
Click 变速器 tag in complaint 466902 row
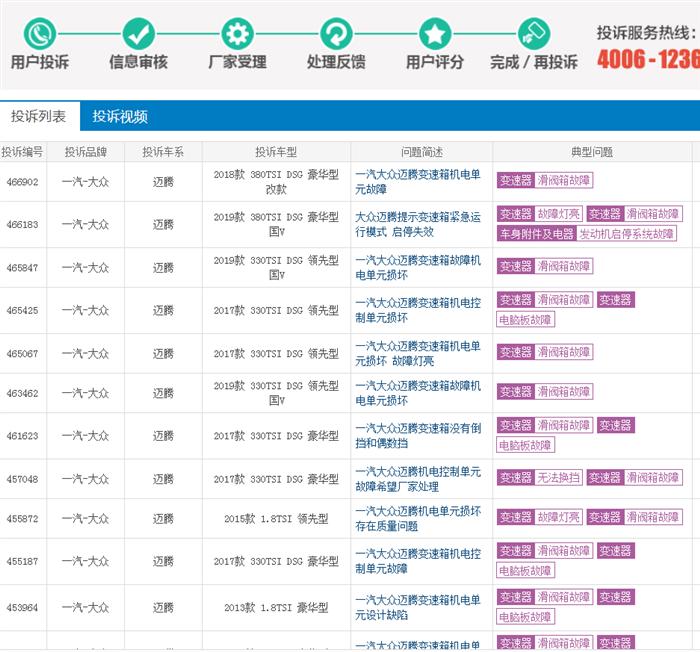click(x=516, y=181)
